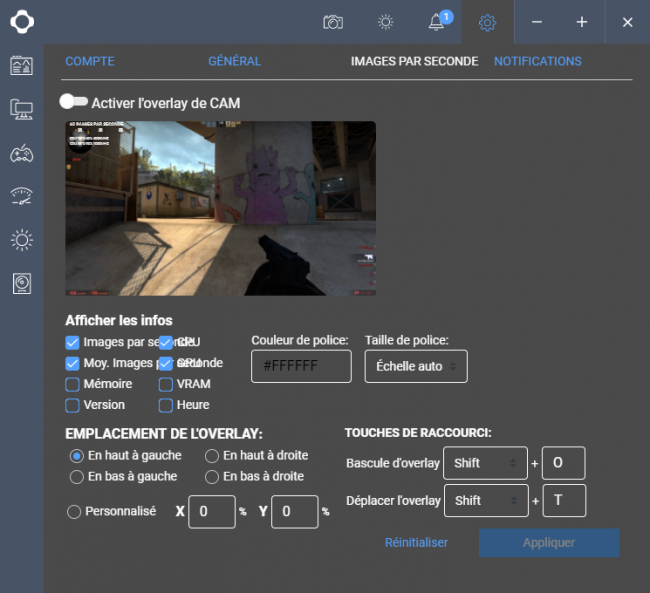Open the PC monitor icon in sidebar
This screenshot has height=593, width=650.
click(x=22, y=109)
